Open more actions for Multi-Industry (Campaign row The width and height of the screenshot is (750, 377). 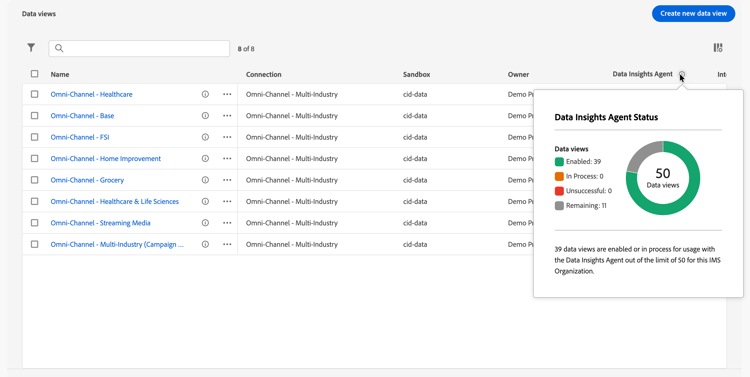(227, 244)
